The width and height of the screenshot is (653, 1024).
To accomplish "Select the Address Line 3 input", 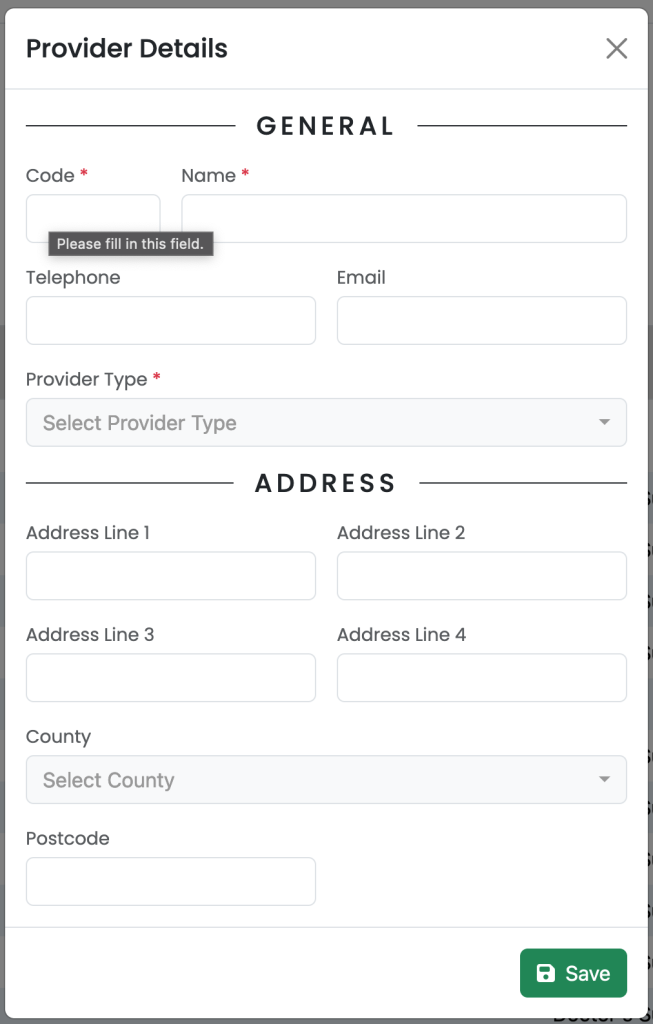I will tap(171, 678).
